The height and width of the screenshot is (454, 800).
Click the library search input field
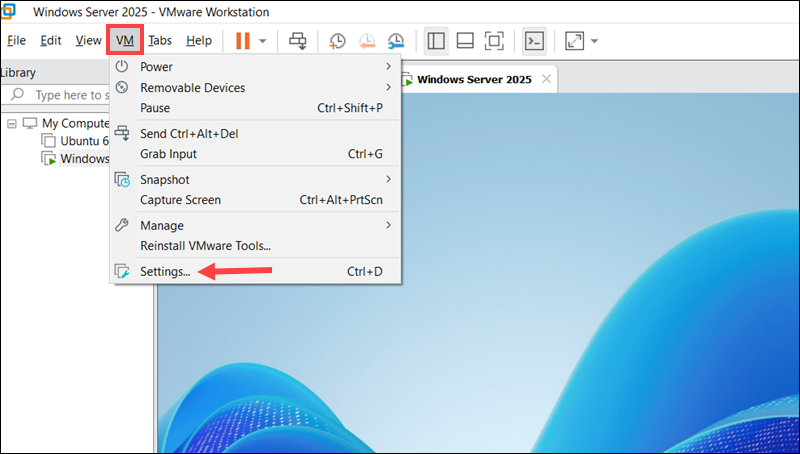[x=70, y=95]
